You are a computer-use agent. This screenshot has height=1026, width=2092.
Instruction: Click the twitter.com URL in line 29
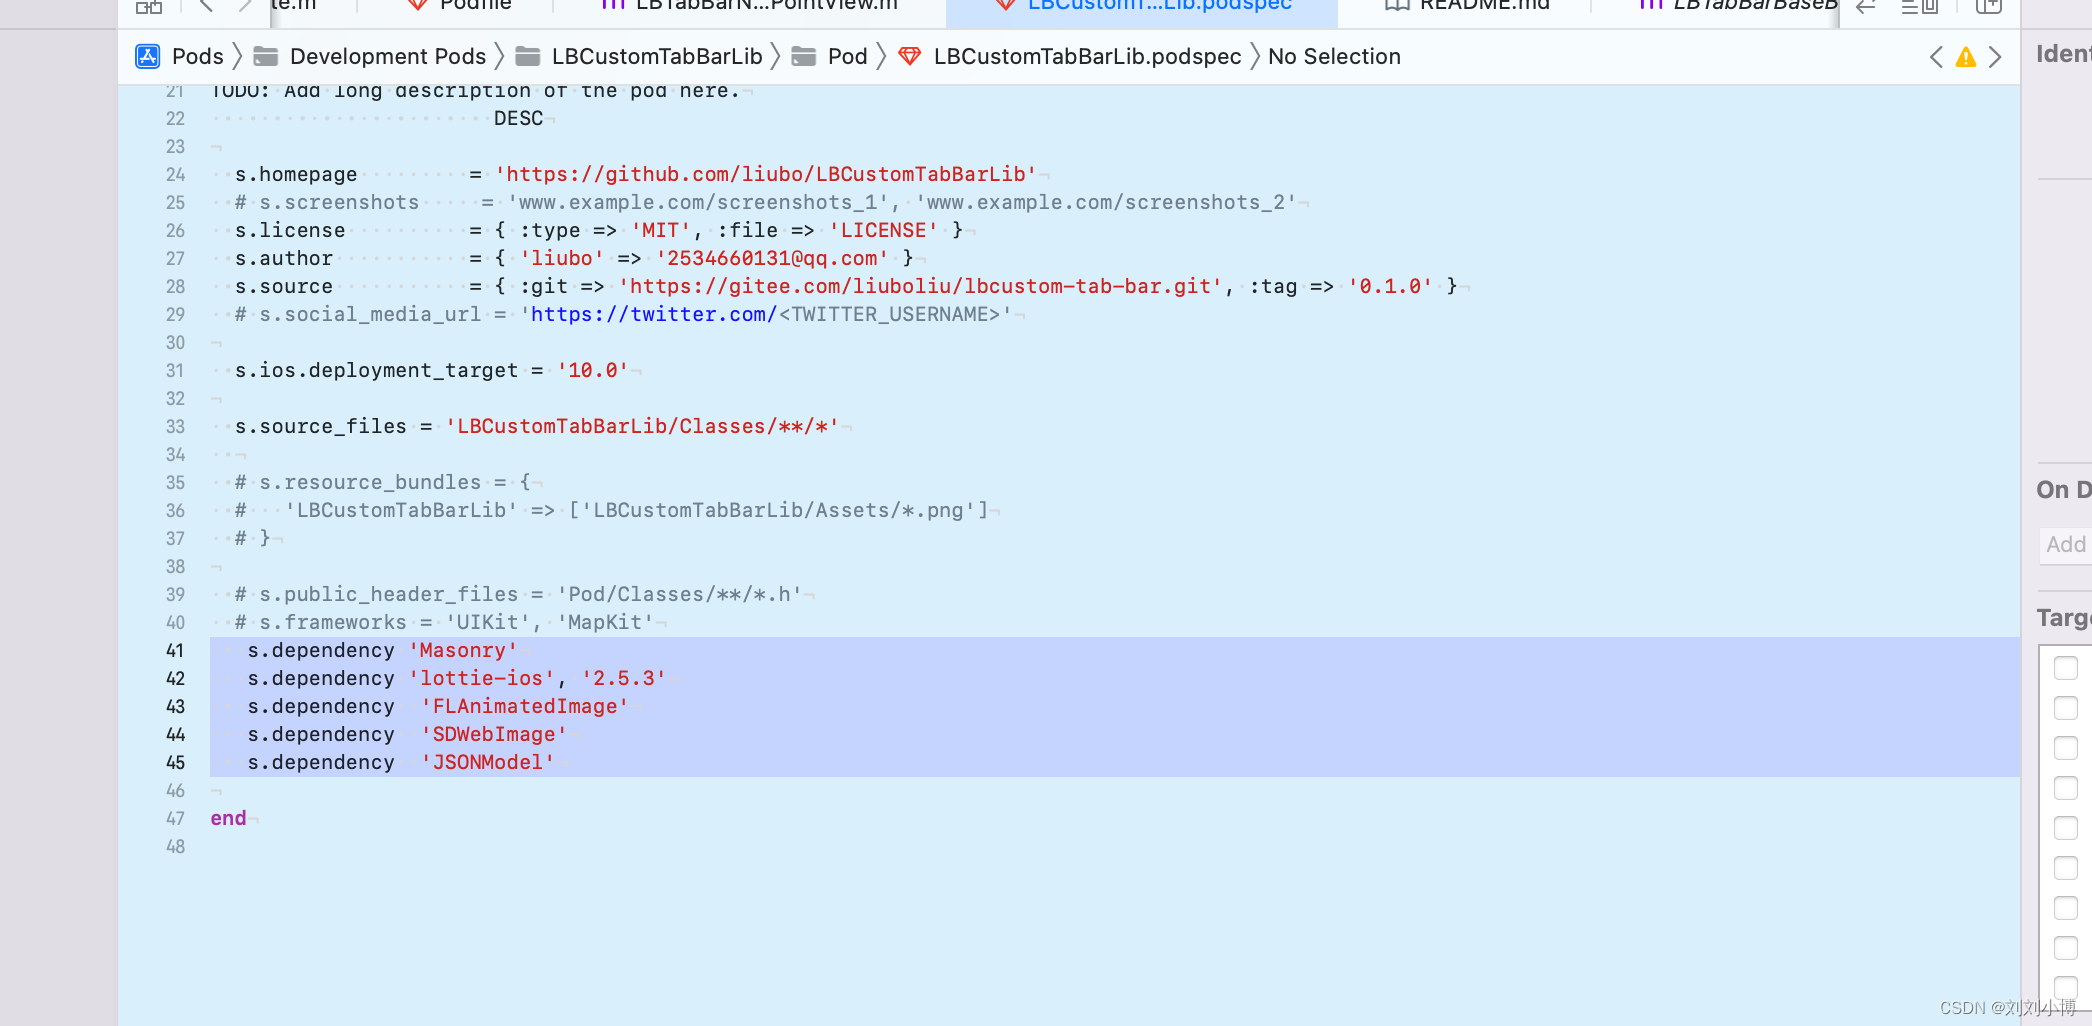point(654,314)
